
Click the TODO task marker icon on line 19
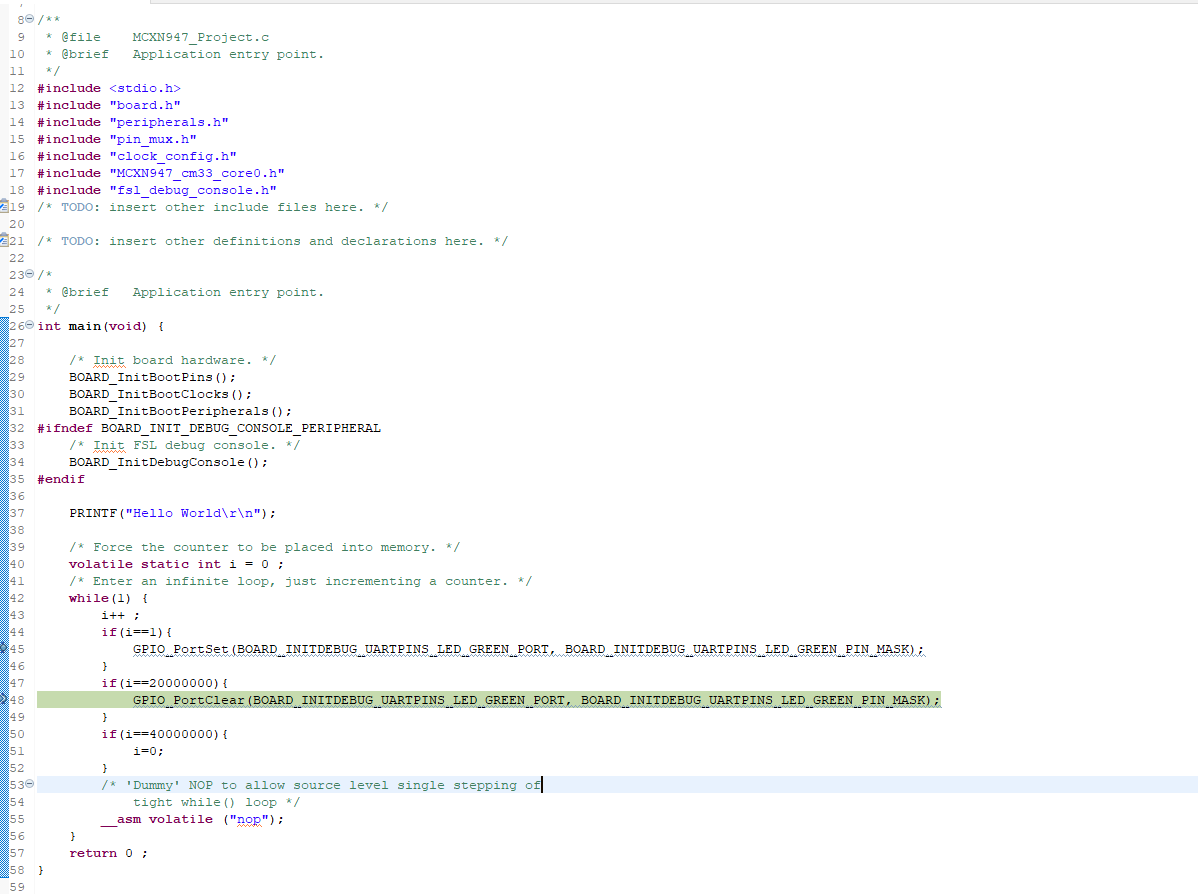(6, 206)
